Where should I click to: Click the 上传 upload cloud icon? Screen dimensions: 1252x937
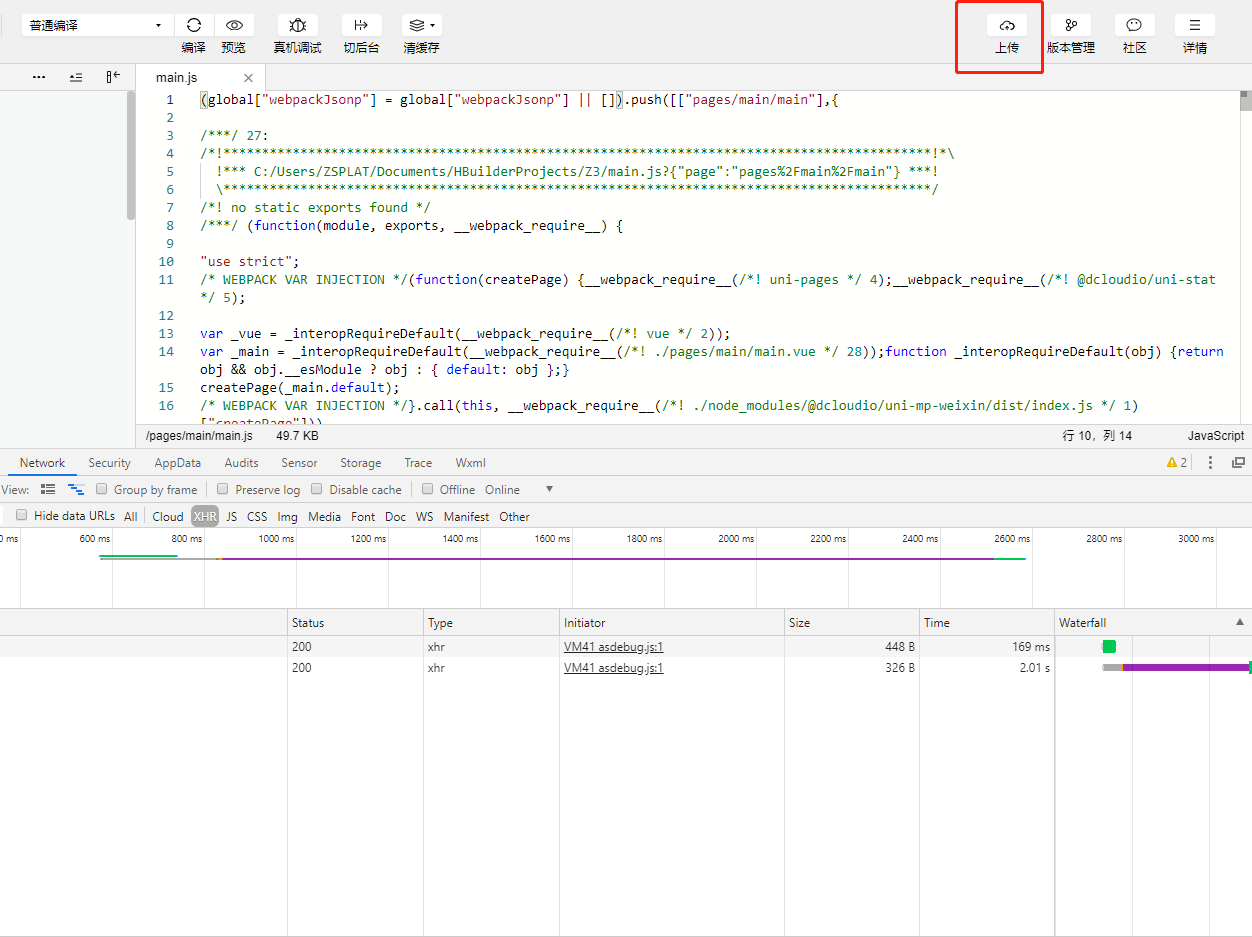[1007, 25]
